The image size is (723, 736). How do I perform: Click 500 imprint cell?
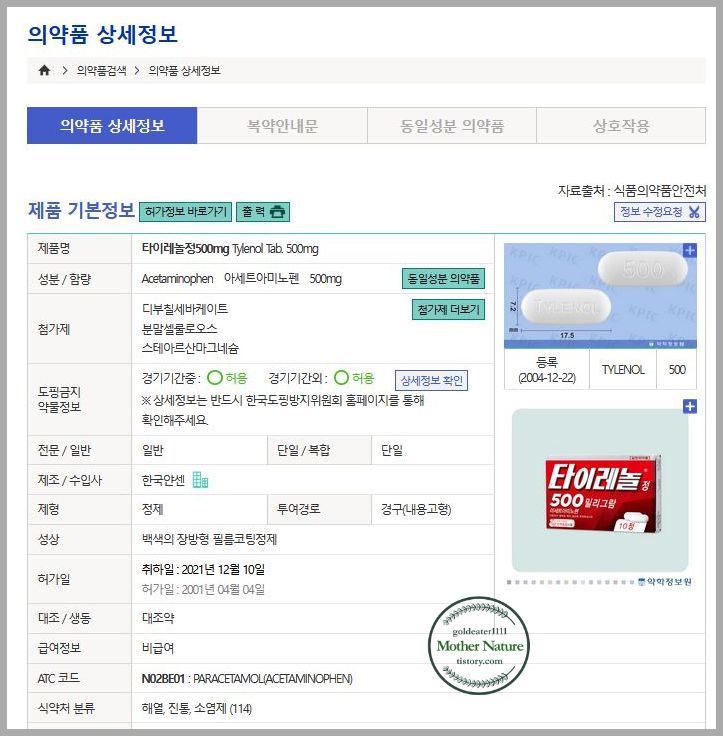[x=677, y=369]
